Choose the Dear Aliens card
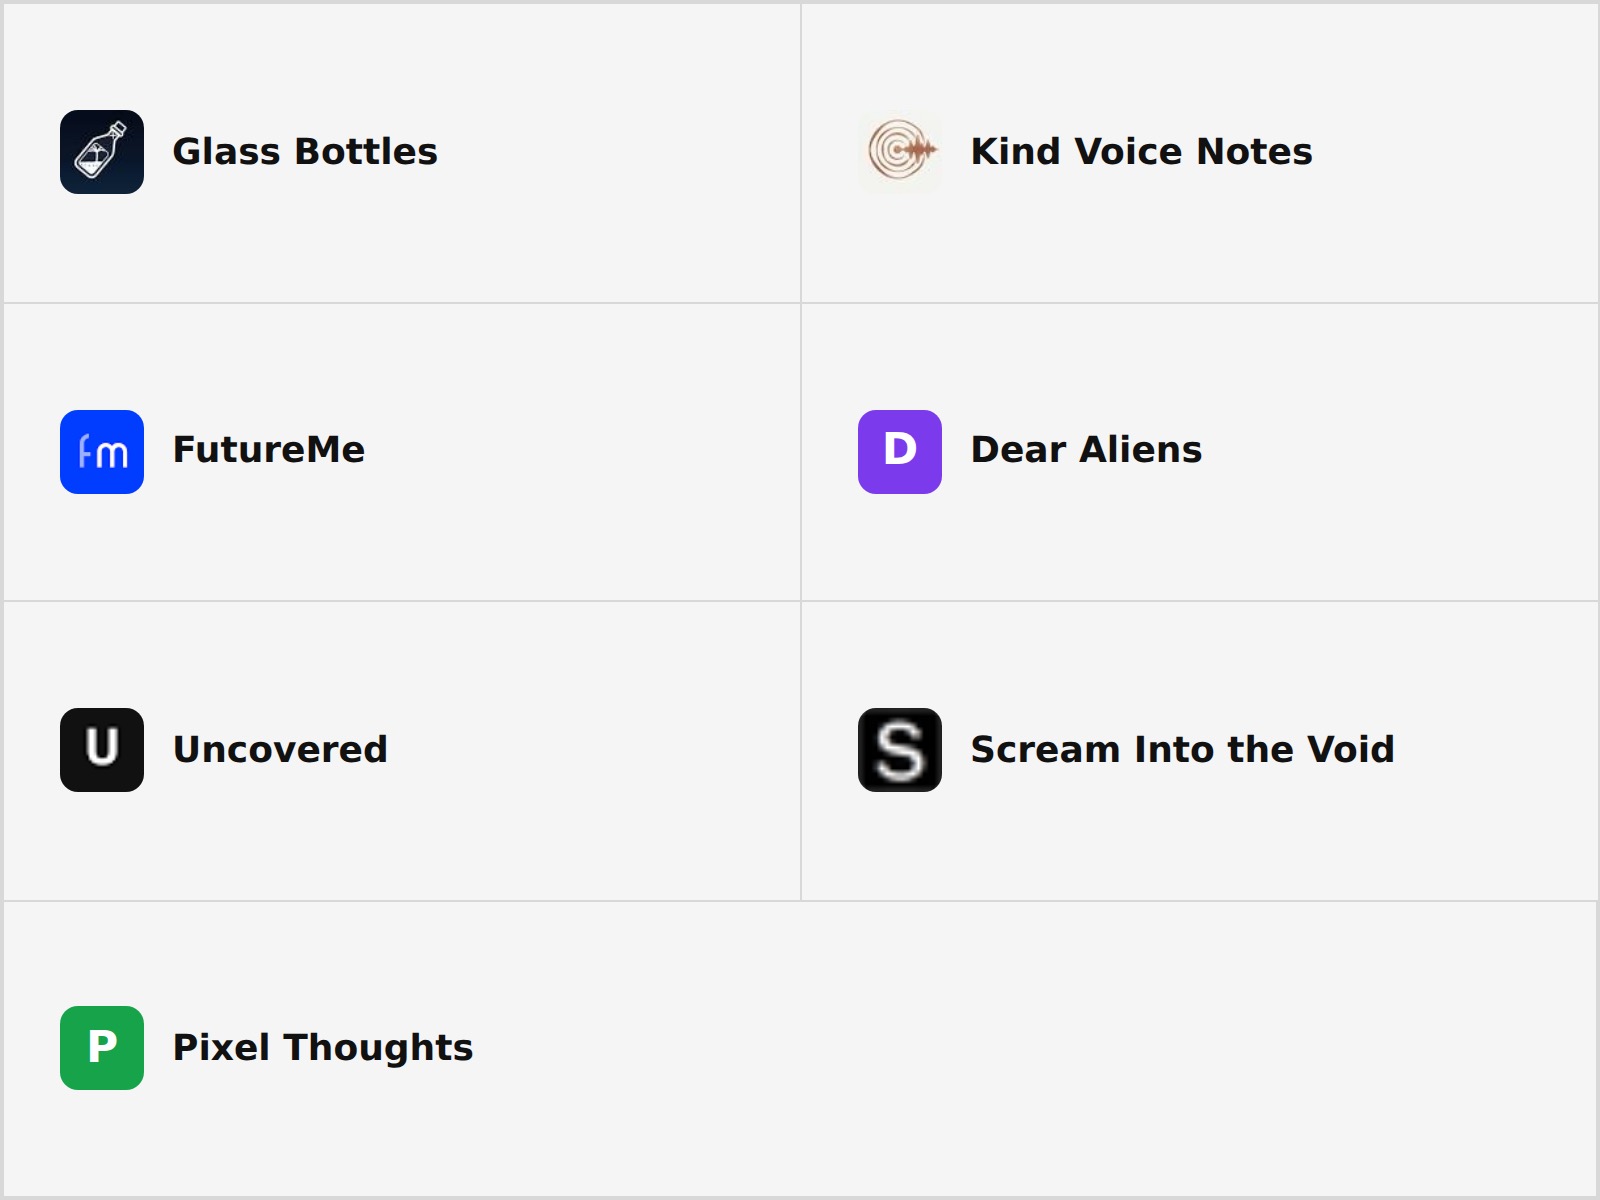The height and width of the screenshot is (1200, 1600). coord(1200,452)
